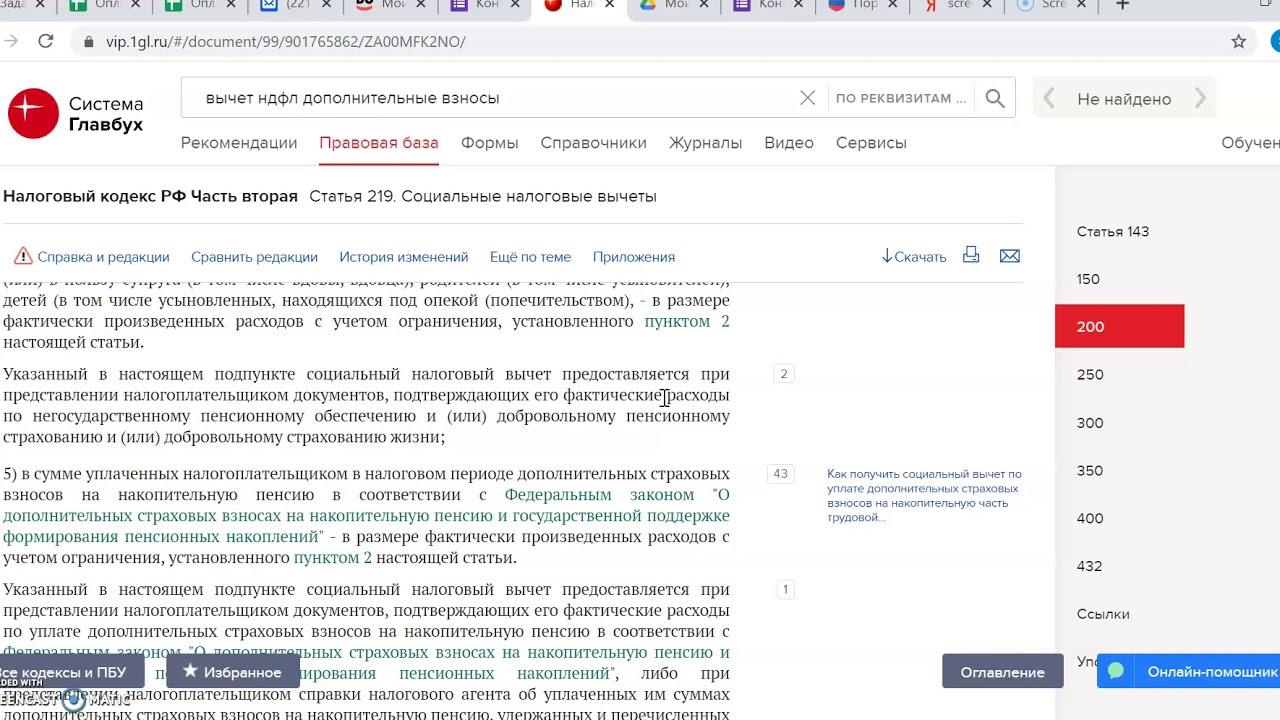The width and height of the screenshot is (1280, 720).
Task: Jump to Статья 143 in navigator
Action: tap(1112, 231)
